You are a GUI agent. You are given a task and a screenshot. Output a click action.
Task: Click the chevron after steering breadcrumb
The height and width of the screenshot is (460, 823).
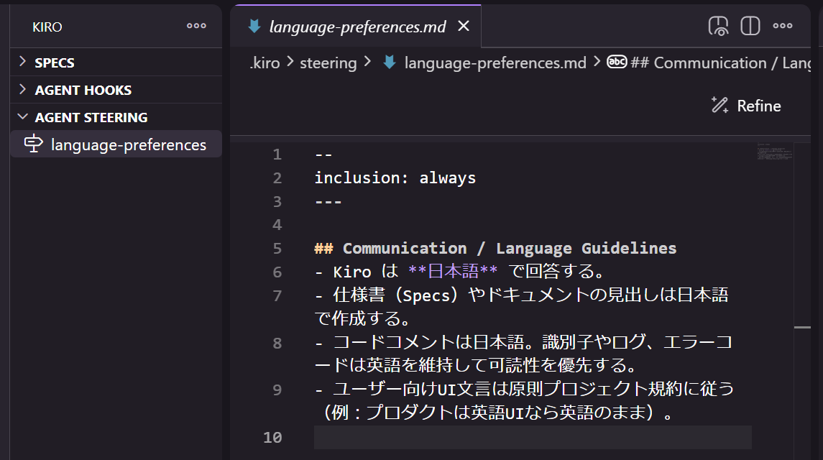coord(367,62)
